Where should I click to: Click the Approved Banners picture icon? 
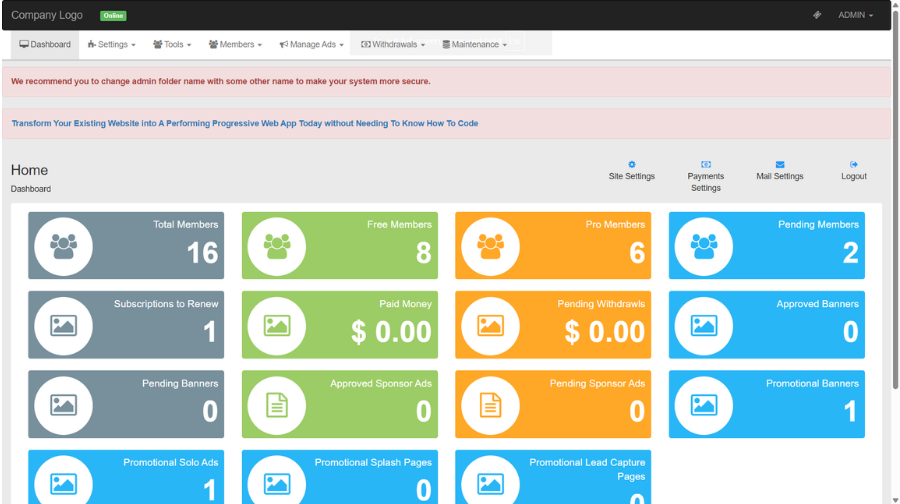pos(704,325)
